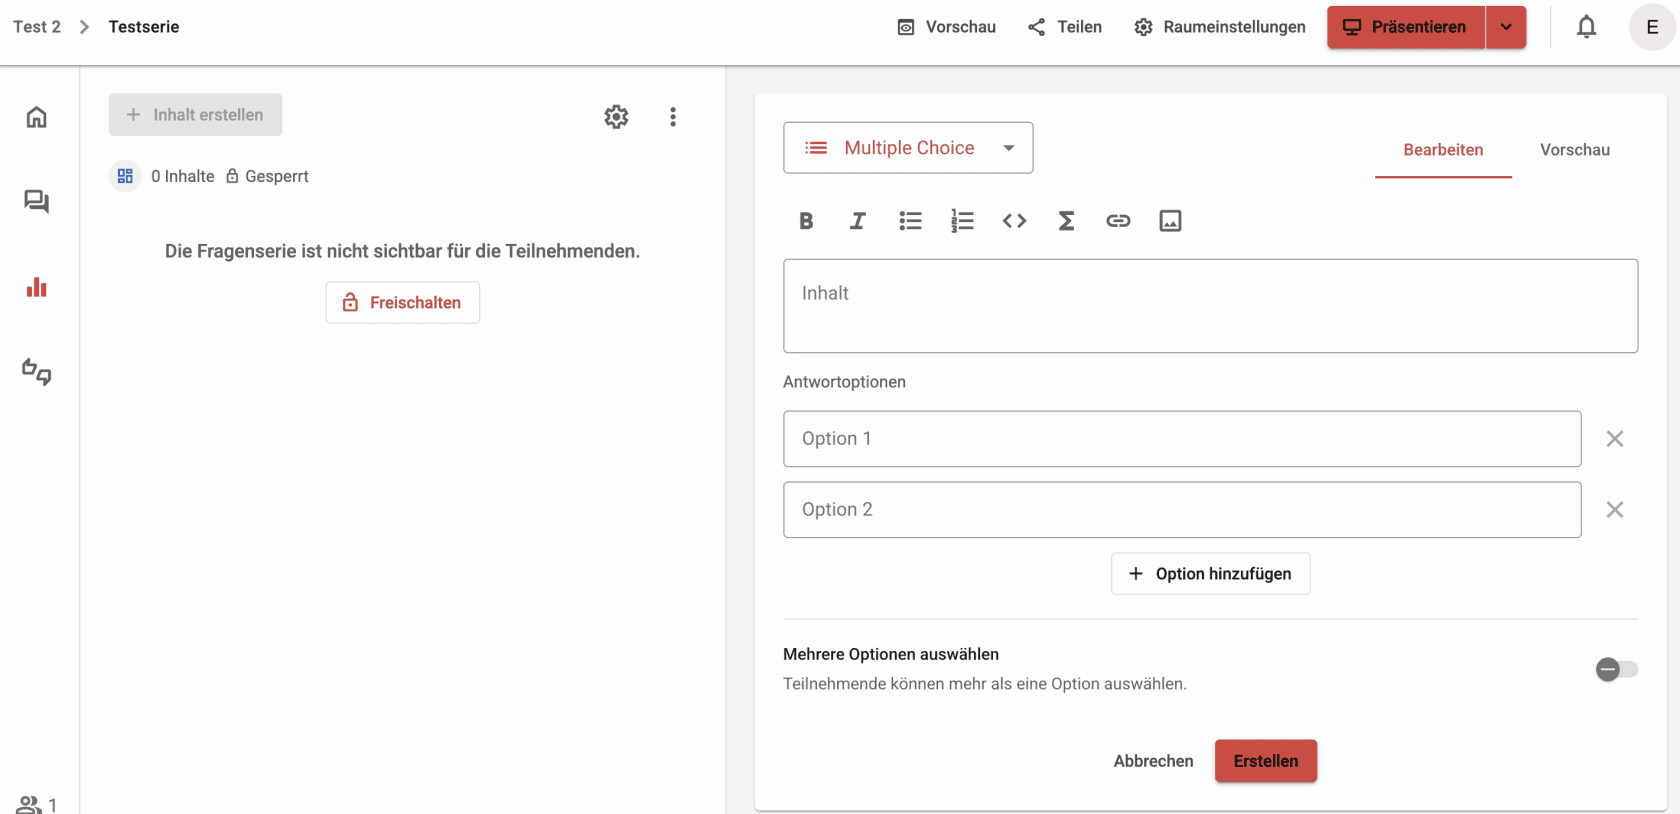Image resolution: width=1680 pixels, height=814 pixels.
Task: Apply italic formatting in editor
Action: (x=858, y=221)
